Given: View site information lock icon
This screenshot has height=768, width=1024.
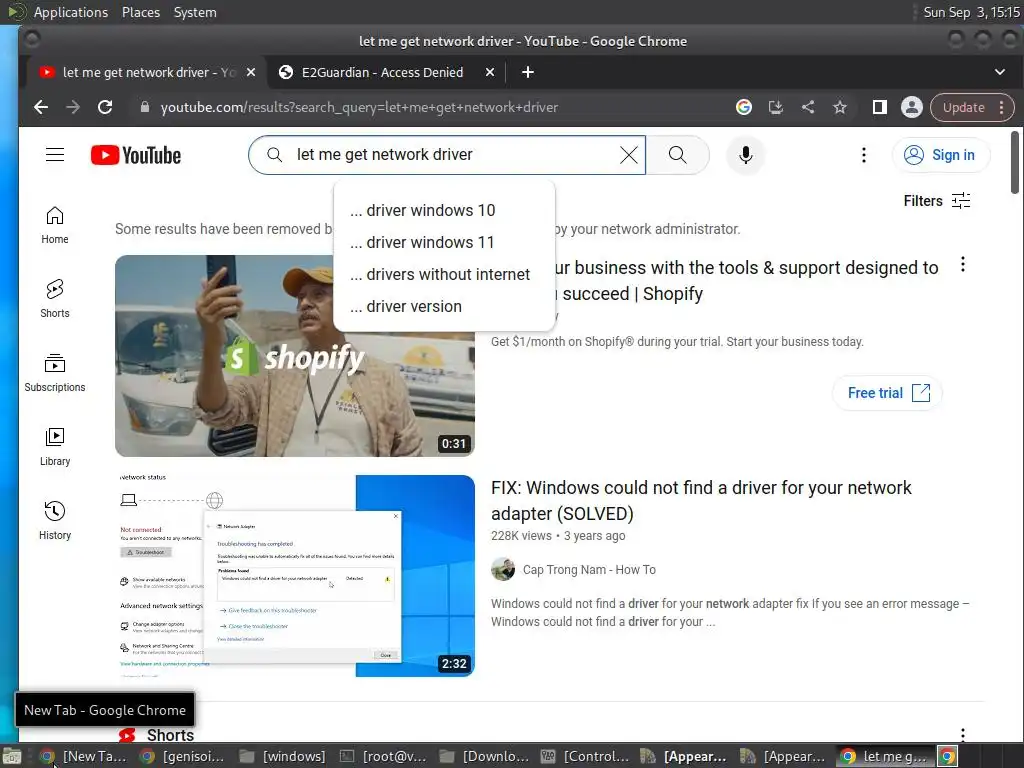Looking at the screenshot, I should click(145, 107).
